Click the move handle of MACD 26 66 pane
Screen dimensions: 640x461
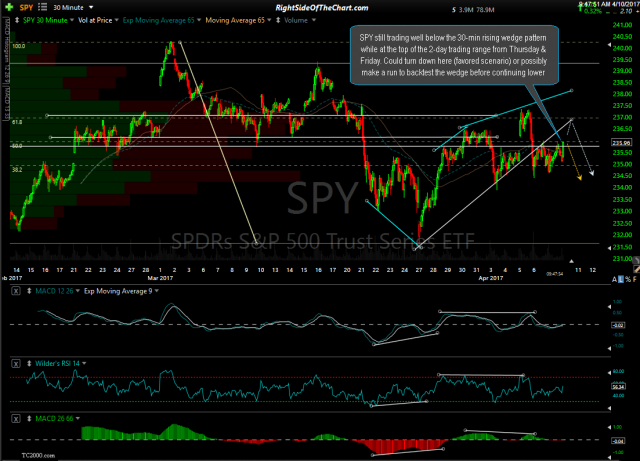pos(29,419)
